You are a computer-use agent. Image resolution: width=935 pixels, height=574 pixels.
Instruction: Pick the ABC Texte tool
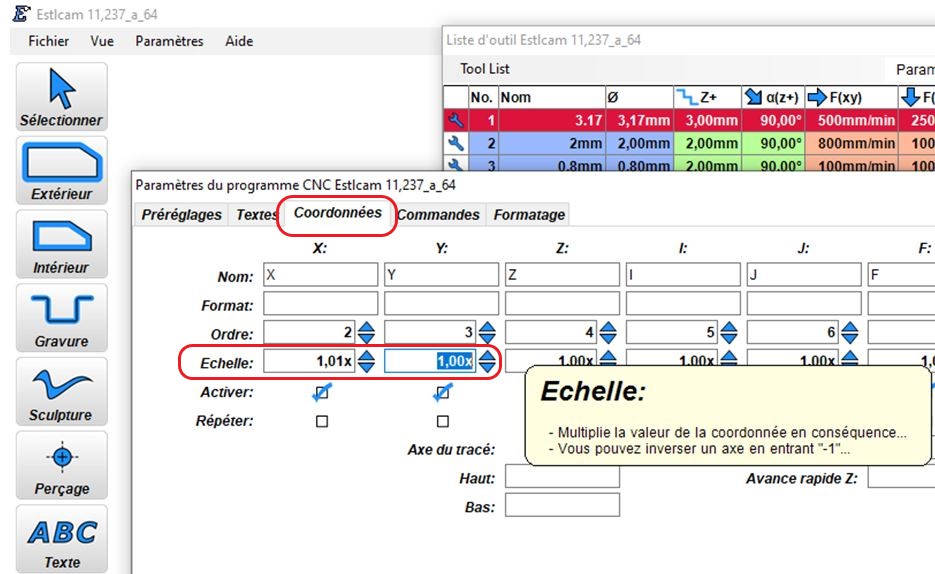pos(62,539)
